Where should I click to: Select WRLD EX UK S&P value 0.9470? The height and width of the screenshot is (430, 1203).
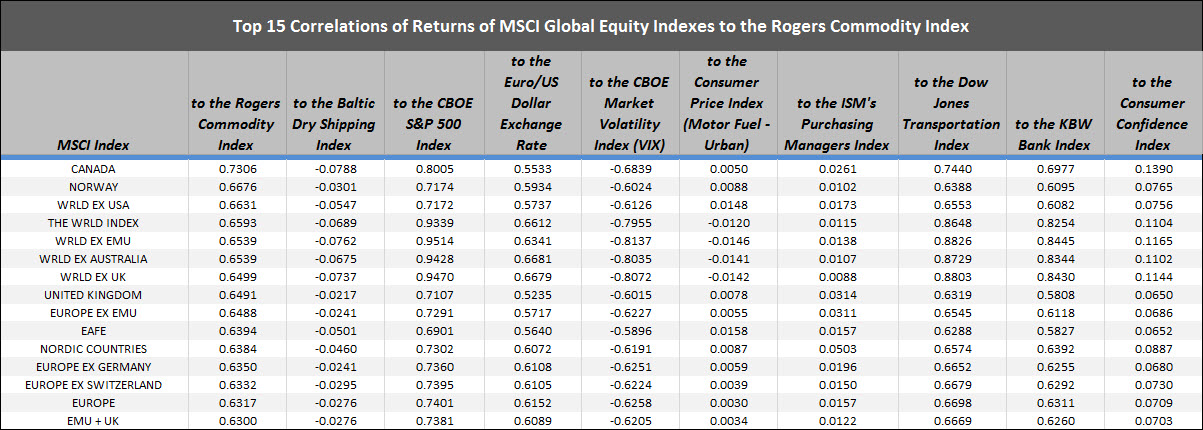coord(433,277)
